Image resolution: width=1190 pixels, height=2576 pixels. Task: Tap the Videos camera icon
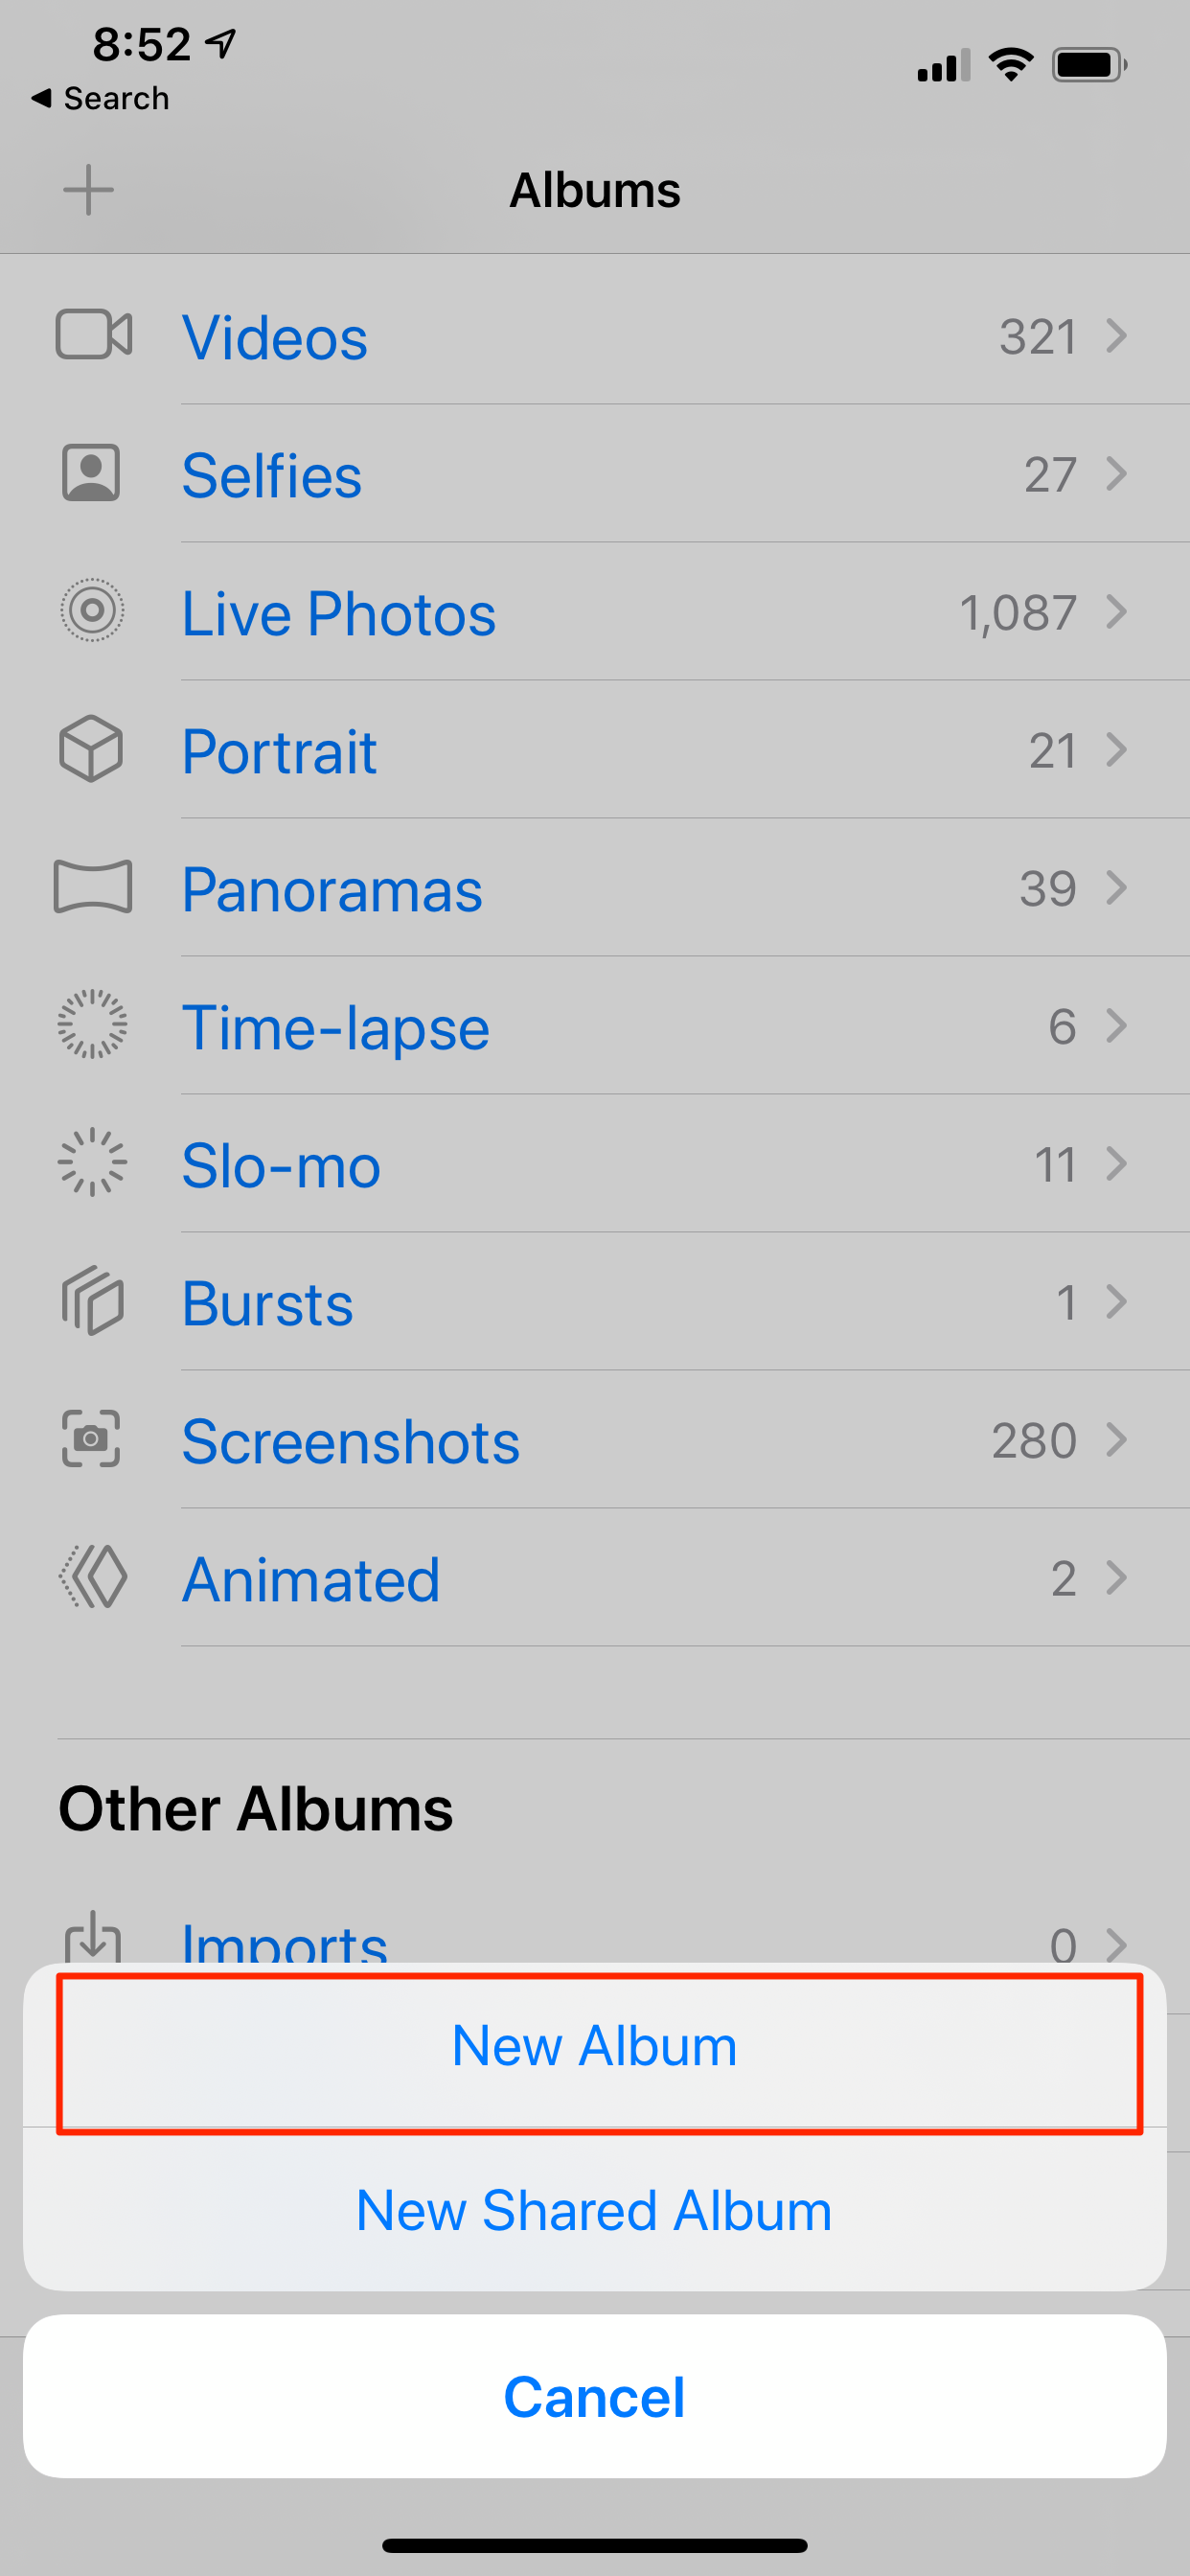coord(93,335)
